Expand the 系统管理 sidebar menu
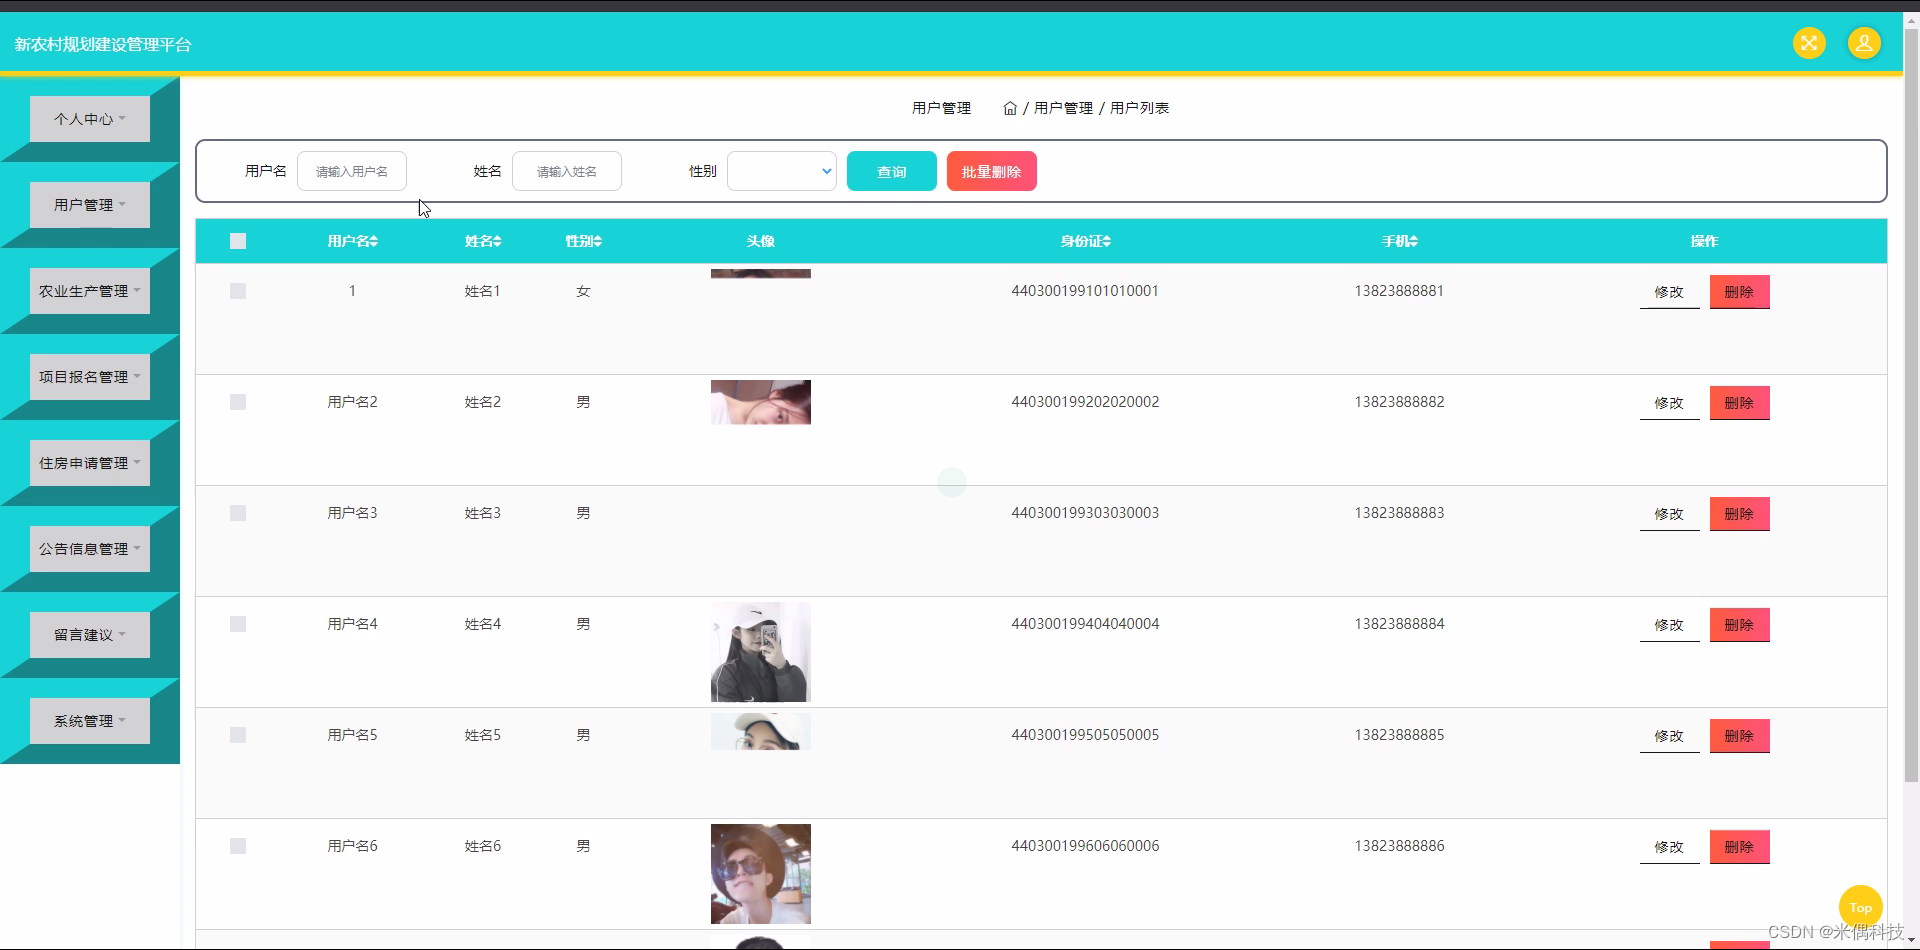Image resolution: width=1920 pixels, height=950 pixels. pos(90,721)
